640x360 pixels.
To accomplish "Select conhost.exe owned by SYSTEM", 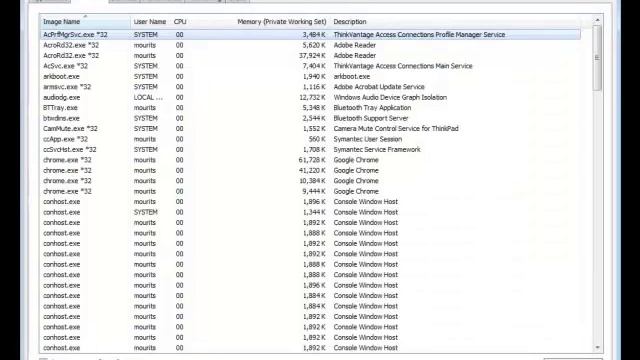I will tap(311, 212).
